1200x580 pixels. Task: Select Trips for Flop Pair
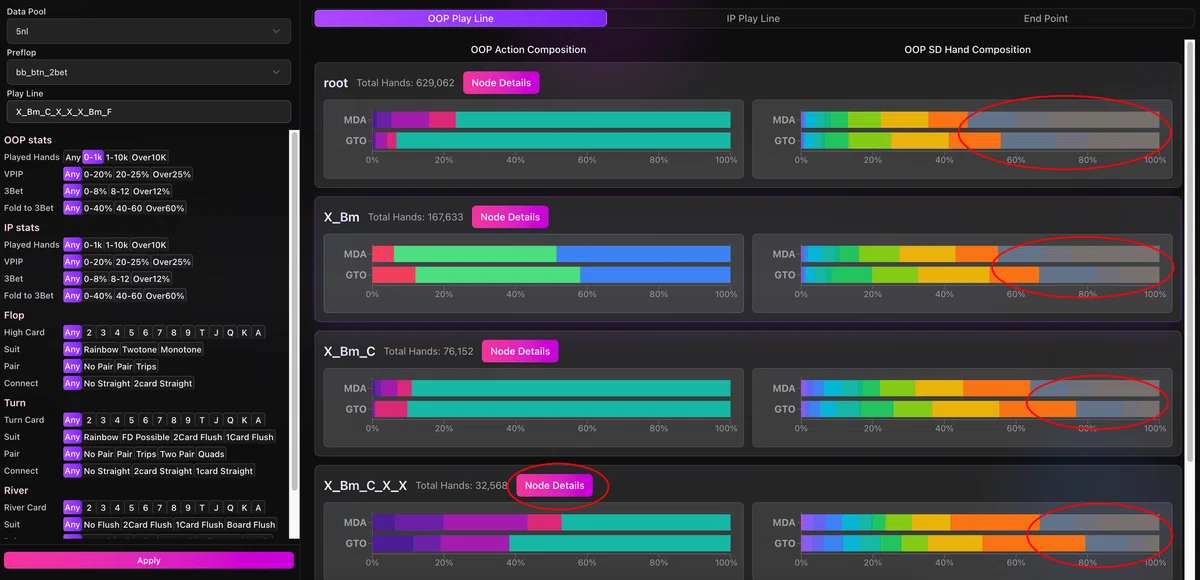coord(146,367)
